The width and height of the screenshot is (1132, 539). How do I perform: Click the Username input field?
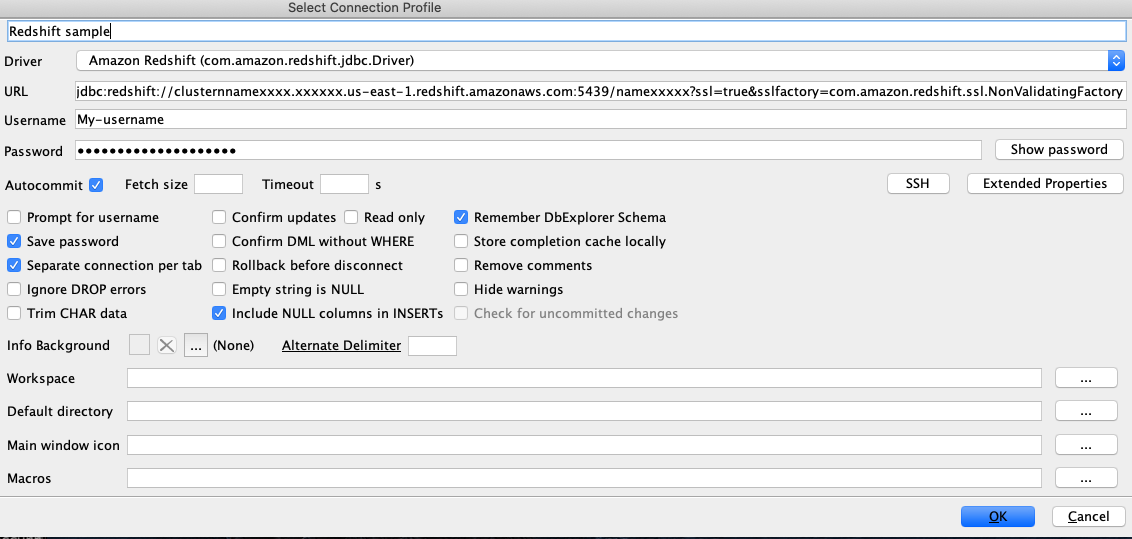click(x=600, y=119)
